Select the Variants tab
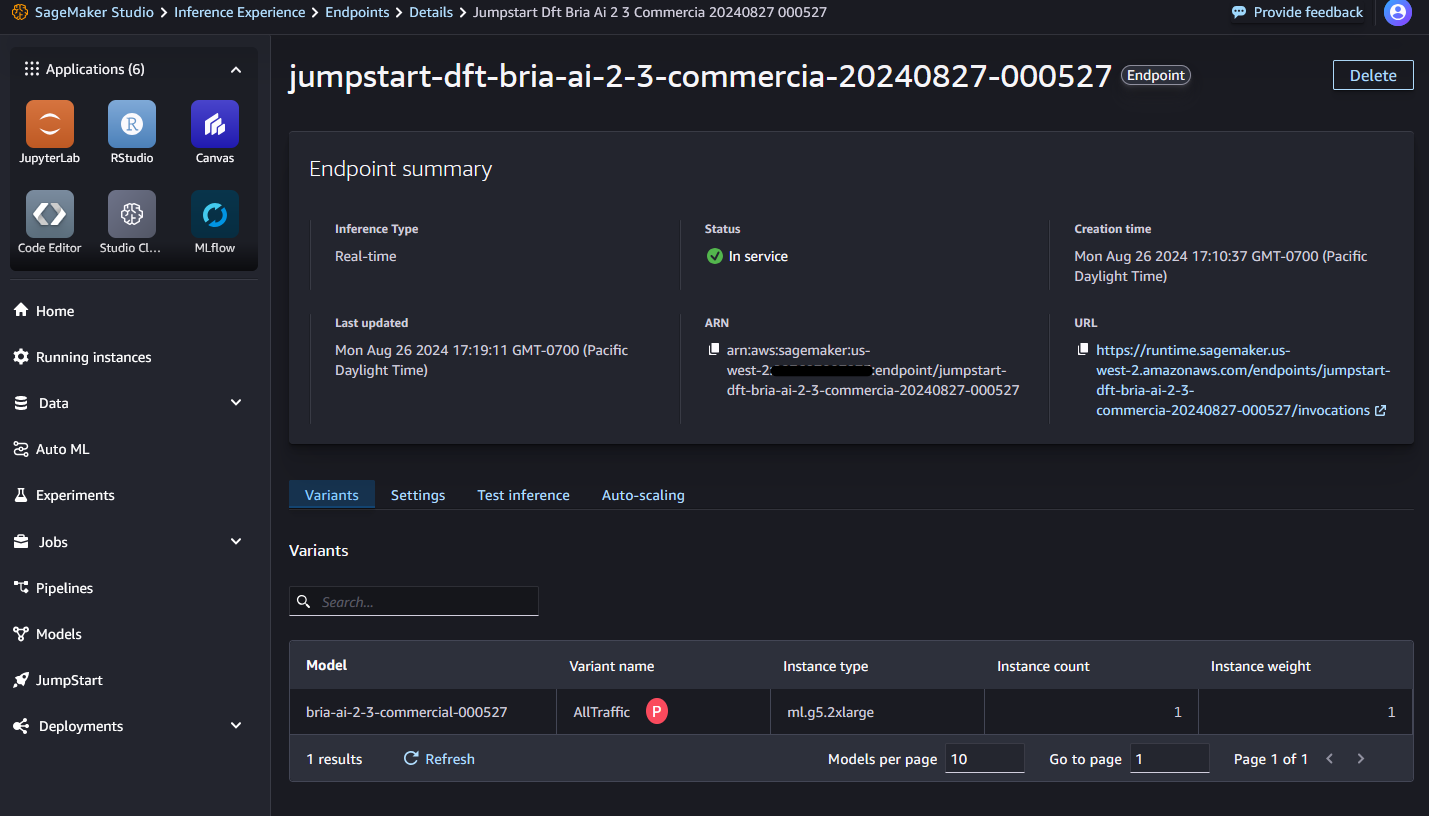This screenshot has width=1429, height=816. point(332,494)
